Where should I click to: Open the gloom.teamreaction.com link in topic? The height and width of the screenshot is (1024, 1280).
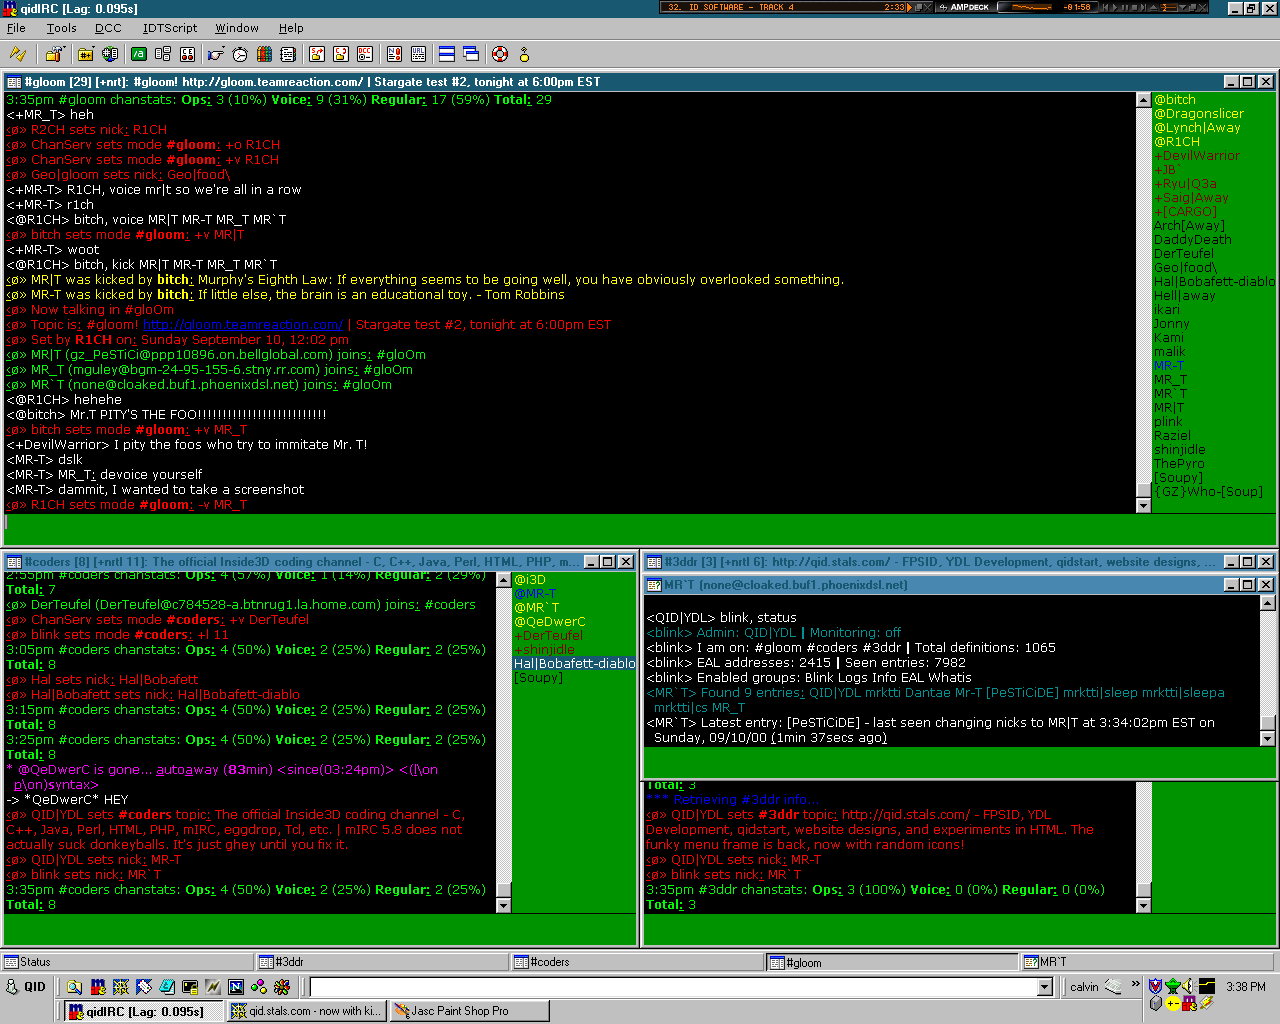[x=243, y=325]
